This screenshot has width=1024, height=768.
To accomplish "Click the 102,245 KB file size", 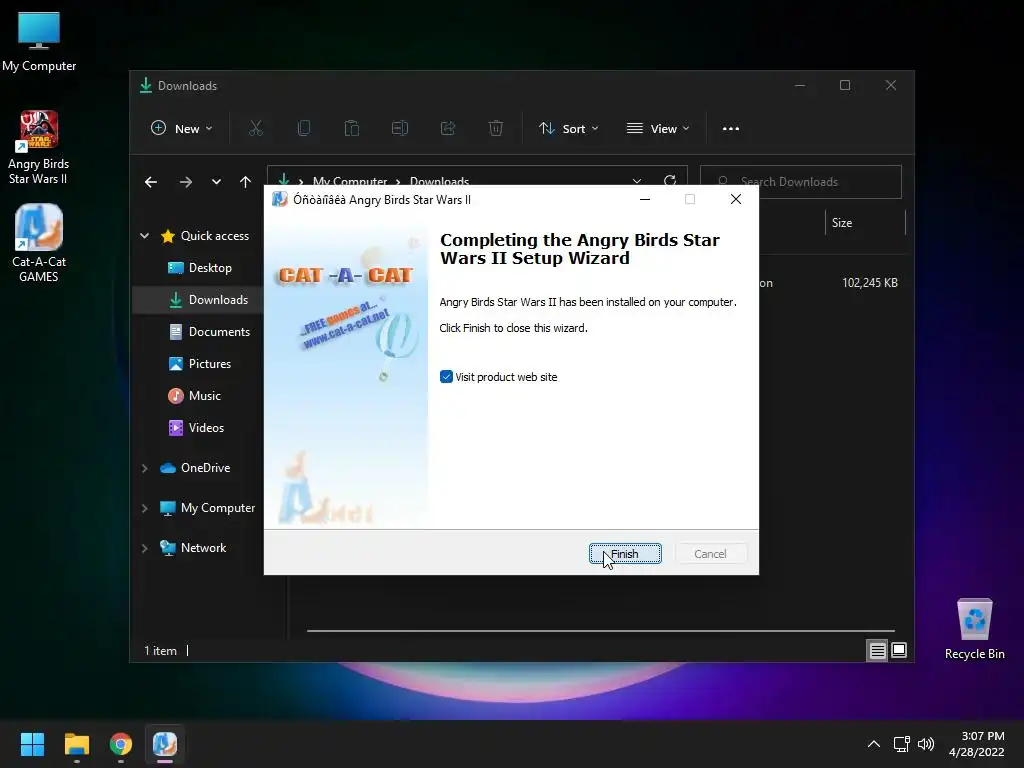I will tap(870, 283).
